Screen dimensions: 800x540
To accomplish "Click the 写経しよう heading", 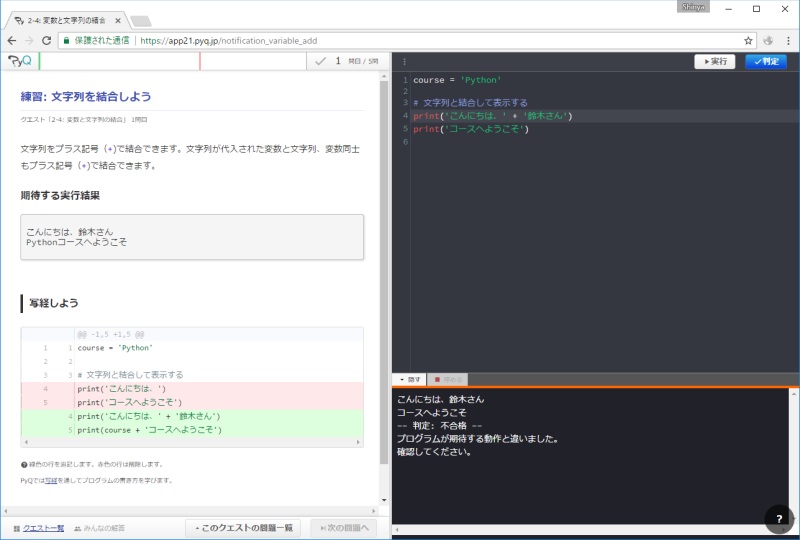I will 54,303.
